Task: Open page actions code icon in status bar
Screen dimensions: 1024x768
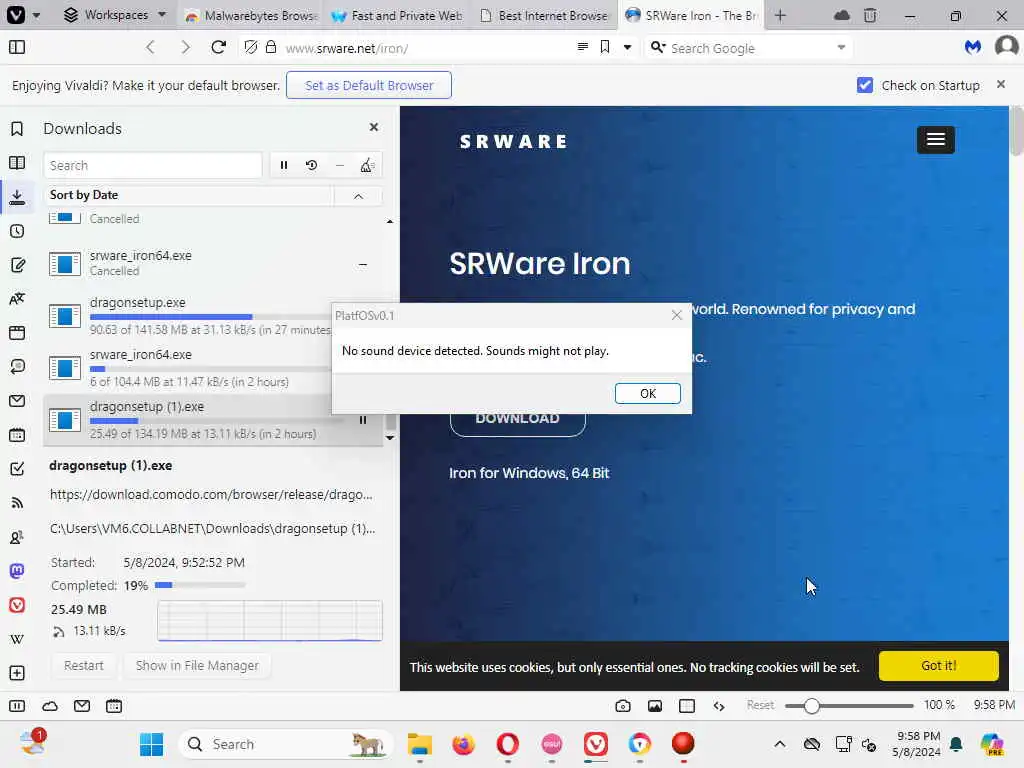Action: tap(719, 706)
